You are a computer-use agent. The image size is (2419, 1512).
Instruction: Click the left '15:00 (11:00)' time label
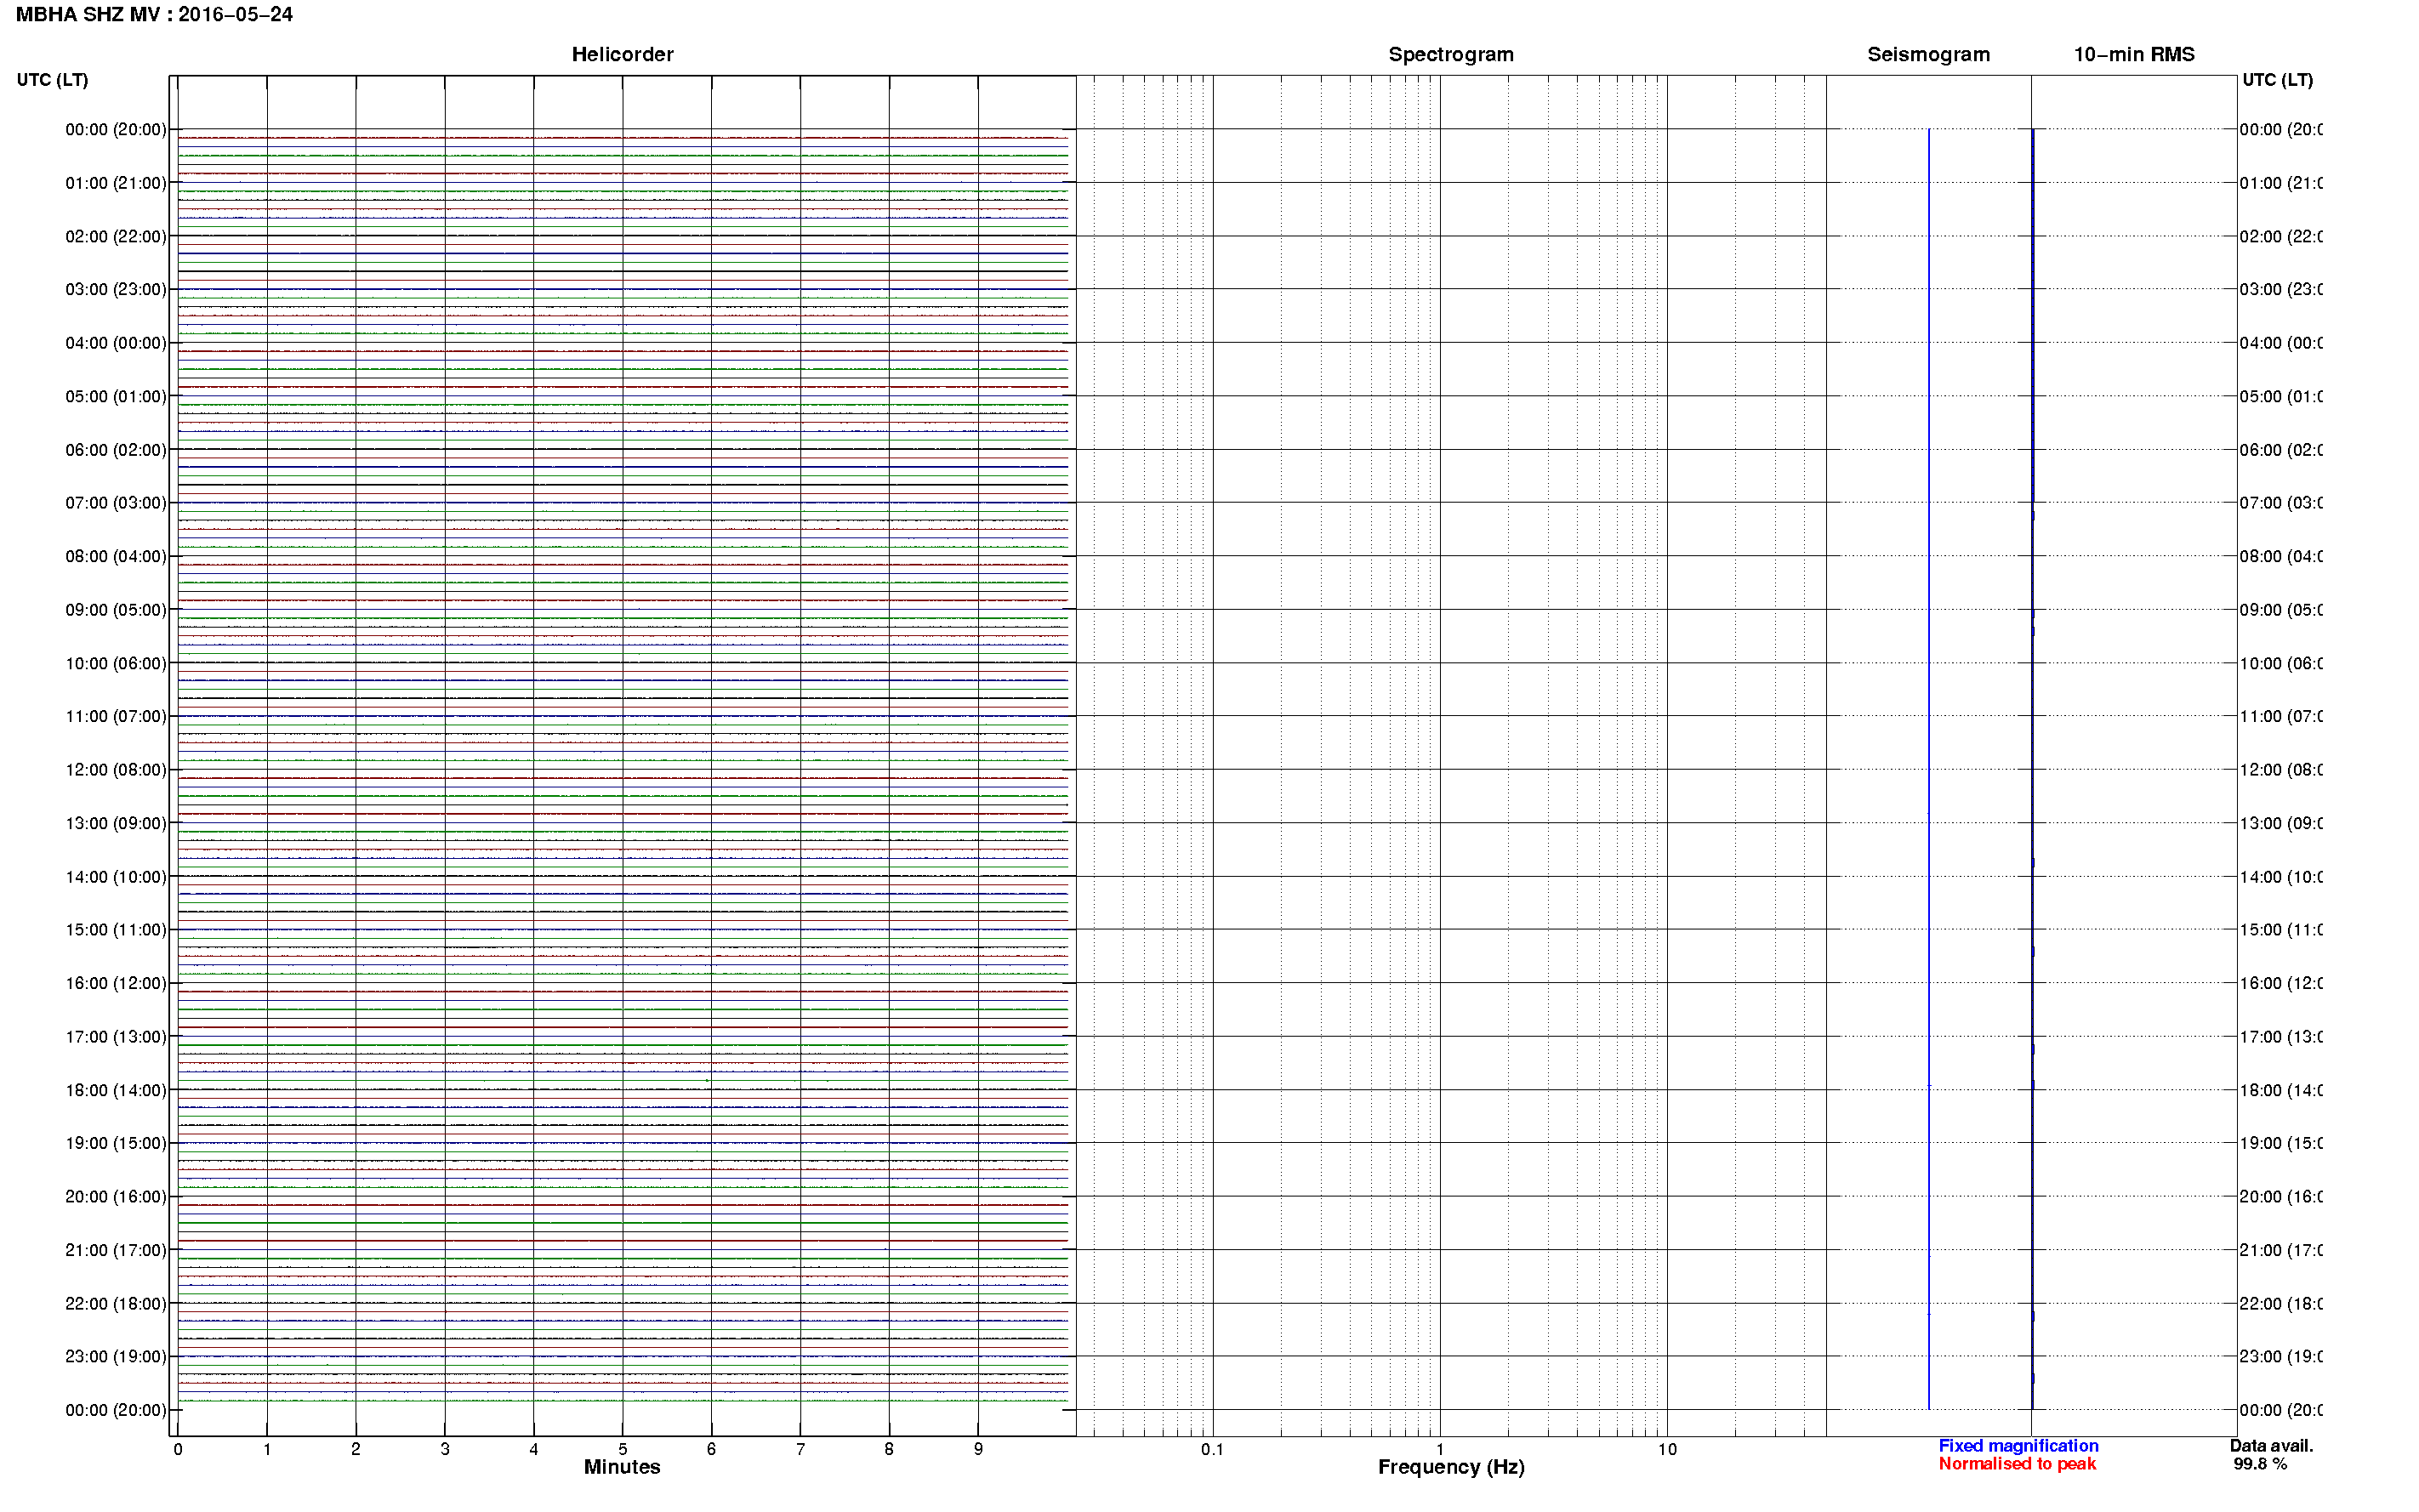pyautogui.click(x=116, y=930)
